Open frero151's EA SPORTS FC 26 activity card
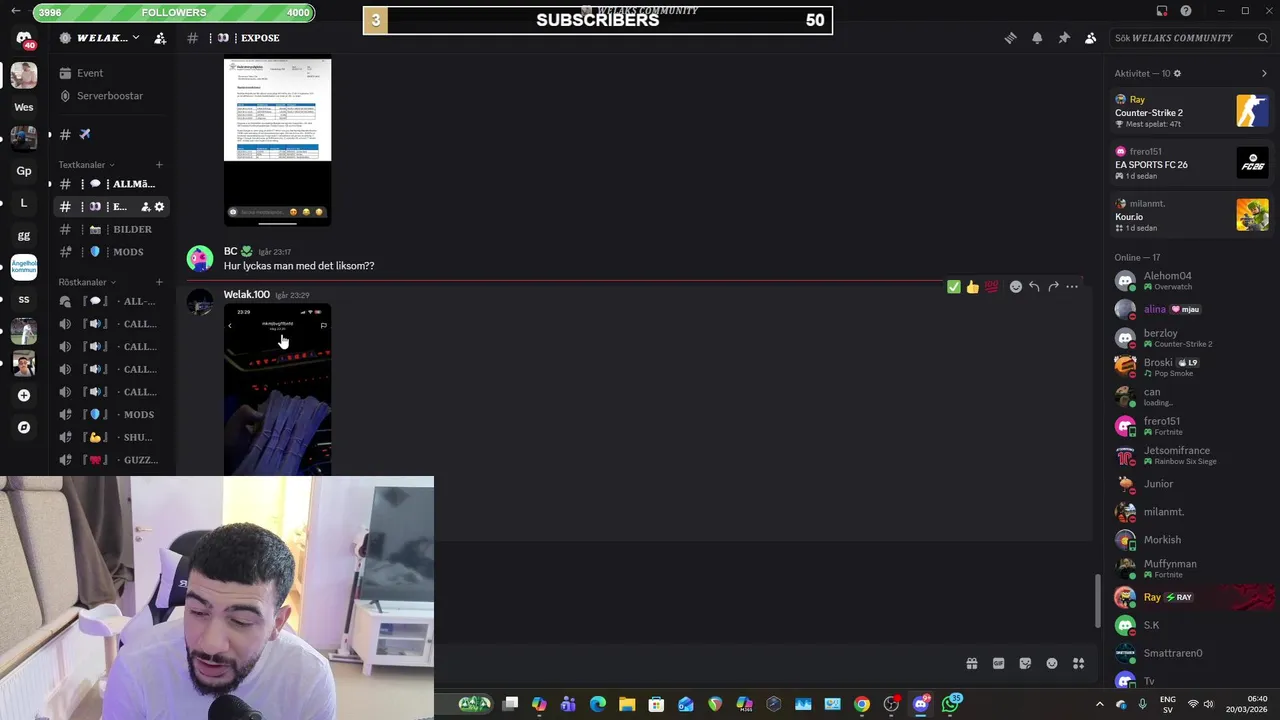Image resolution: width=1280 pixels, height=720 pixels. (1192, 163)
